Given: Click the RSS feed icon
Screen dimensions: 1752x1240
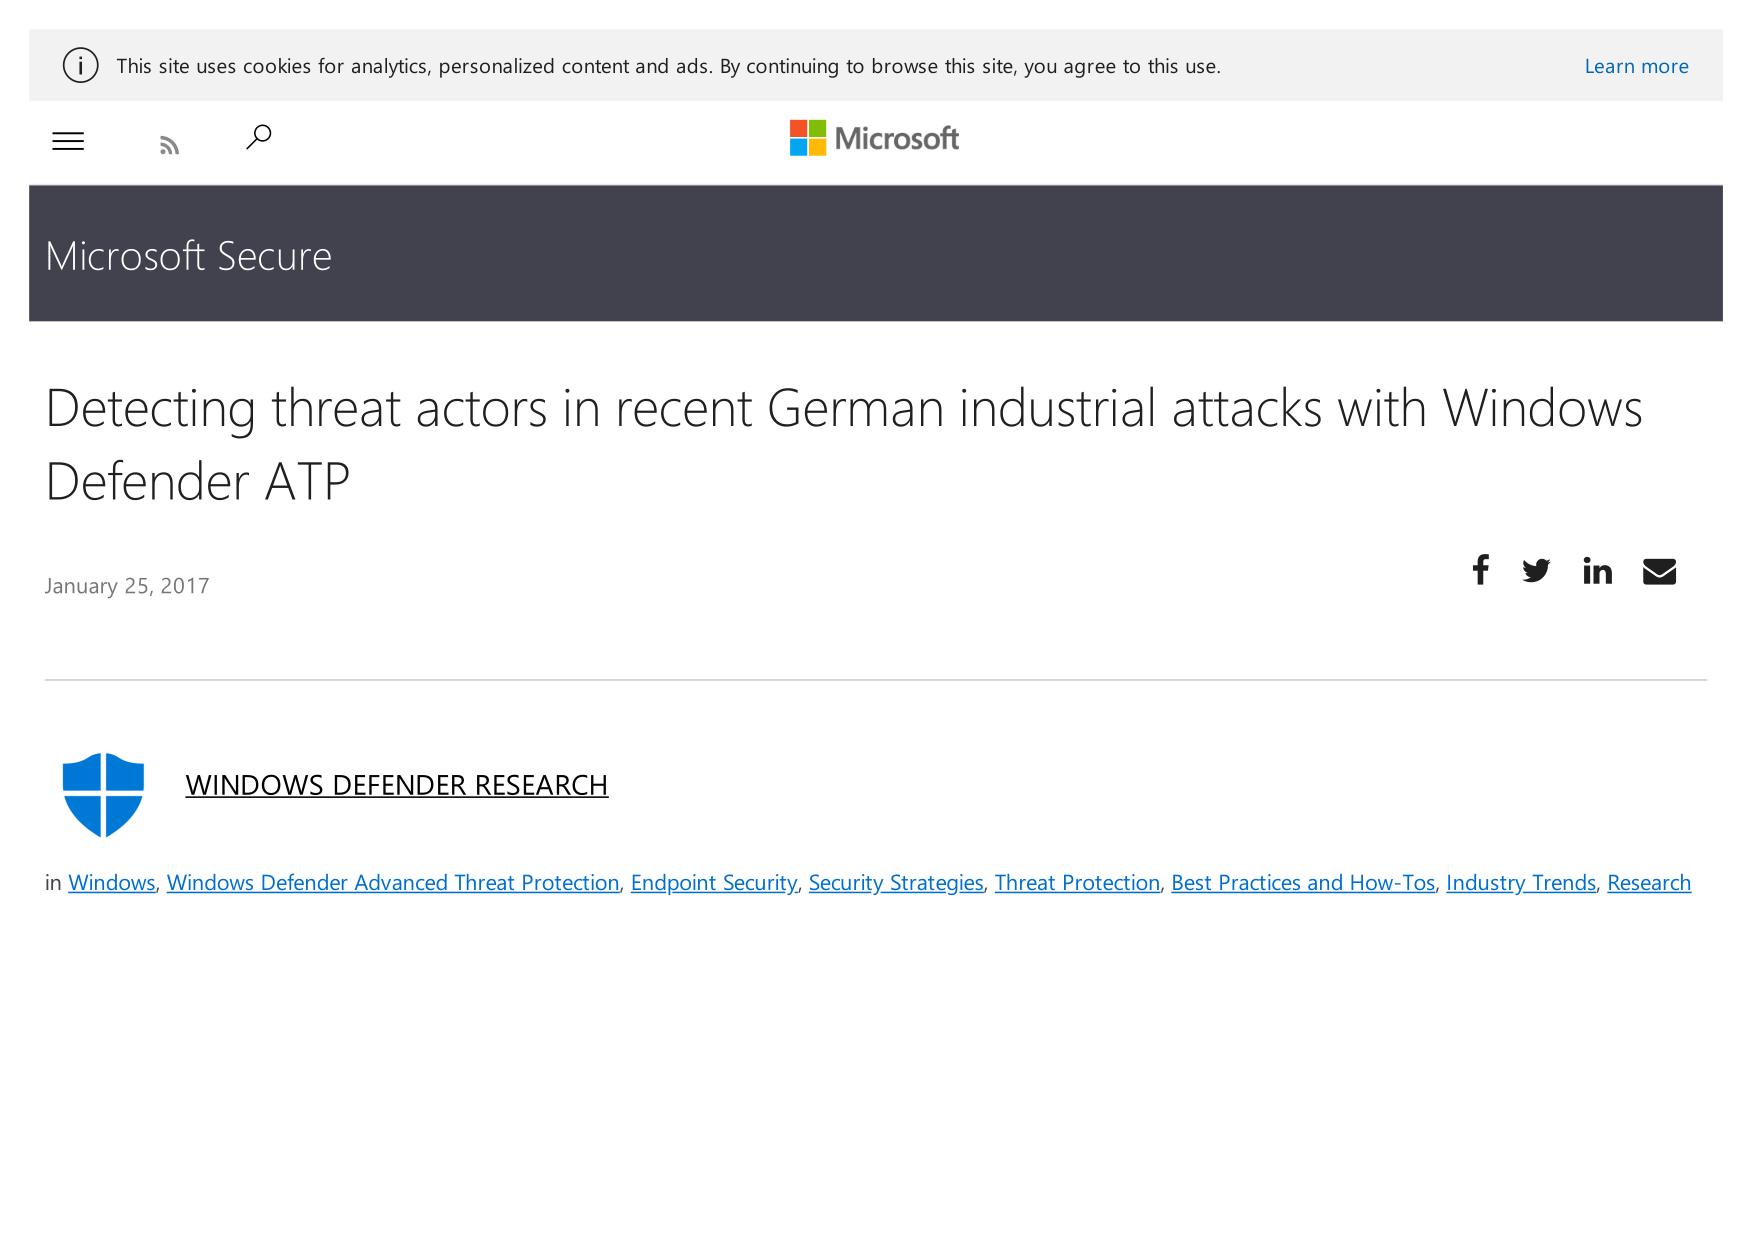Looking at the screenshot, I should coord(170,146).
